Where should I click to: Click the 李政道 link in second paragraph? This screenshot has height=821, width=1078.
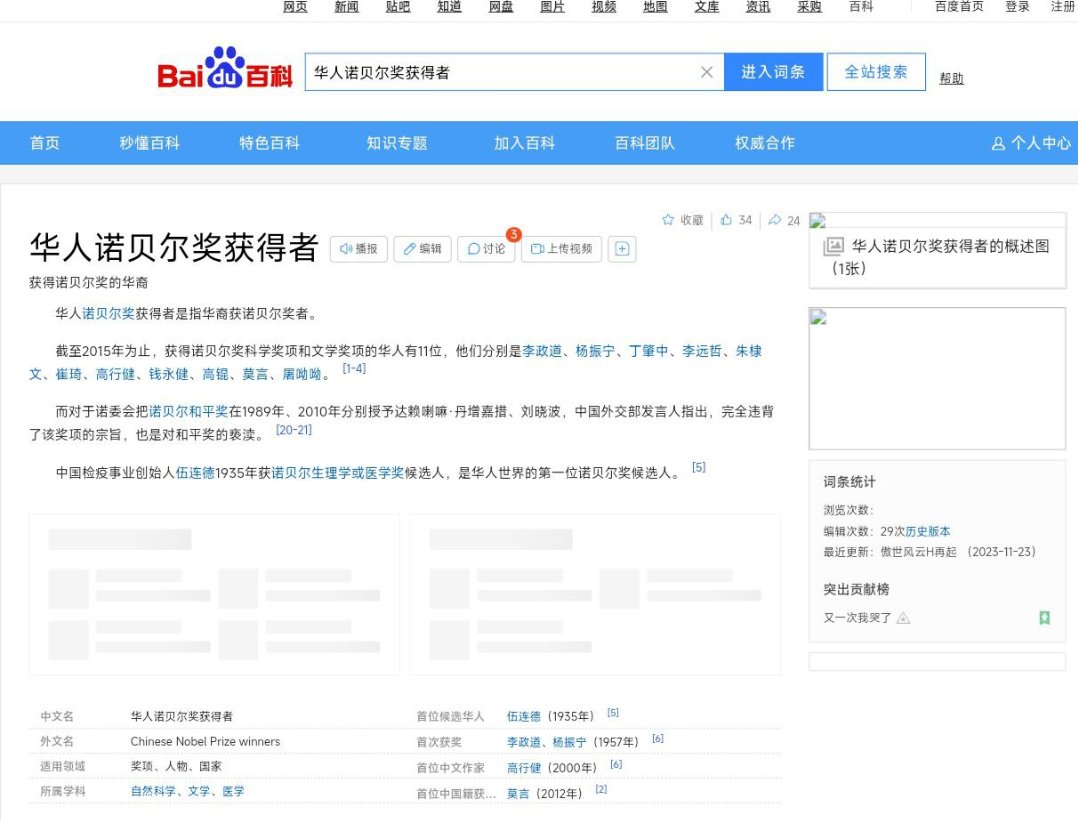542,351
